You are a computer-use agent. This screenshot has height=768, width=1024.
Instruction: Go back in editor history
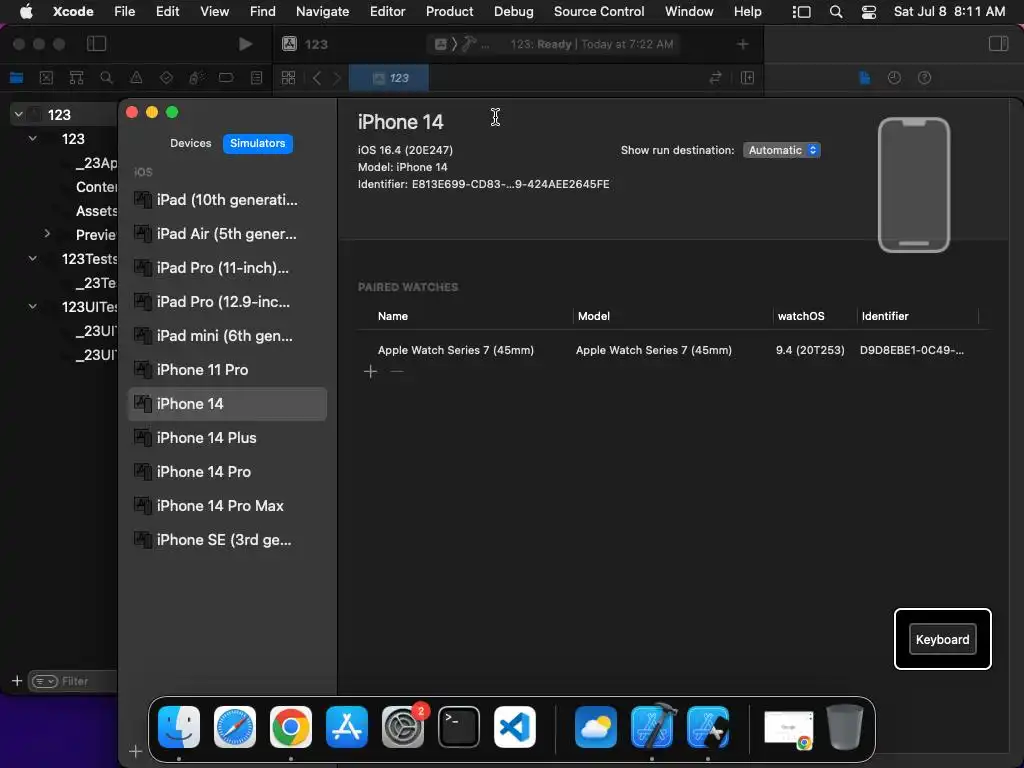coord(317,78)
